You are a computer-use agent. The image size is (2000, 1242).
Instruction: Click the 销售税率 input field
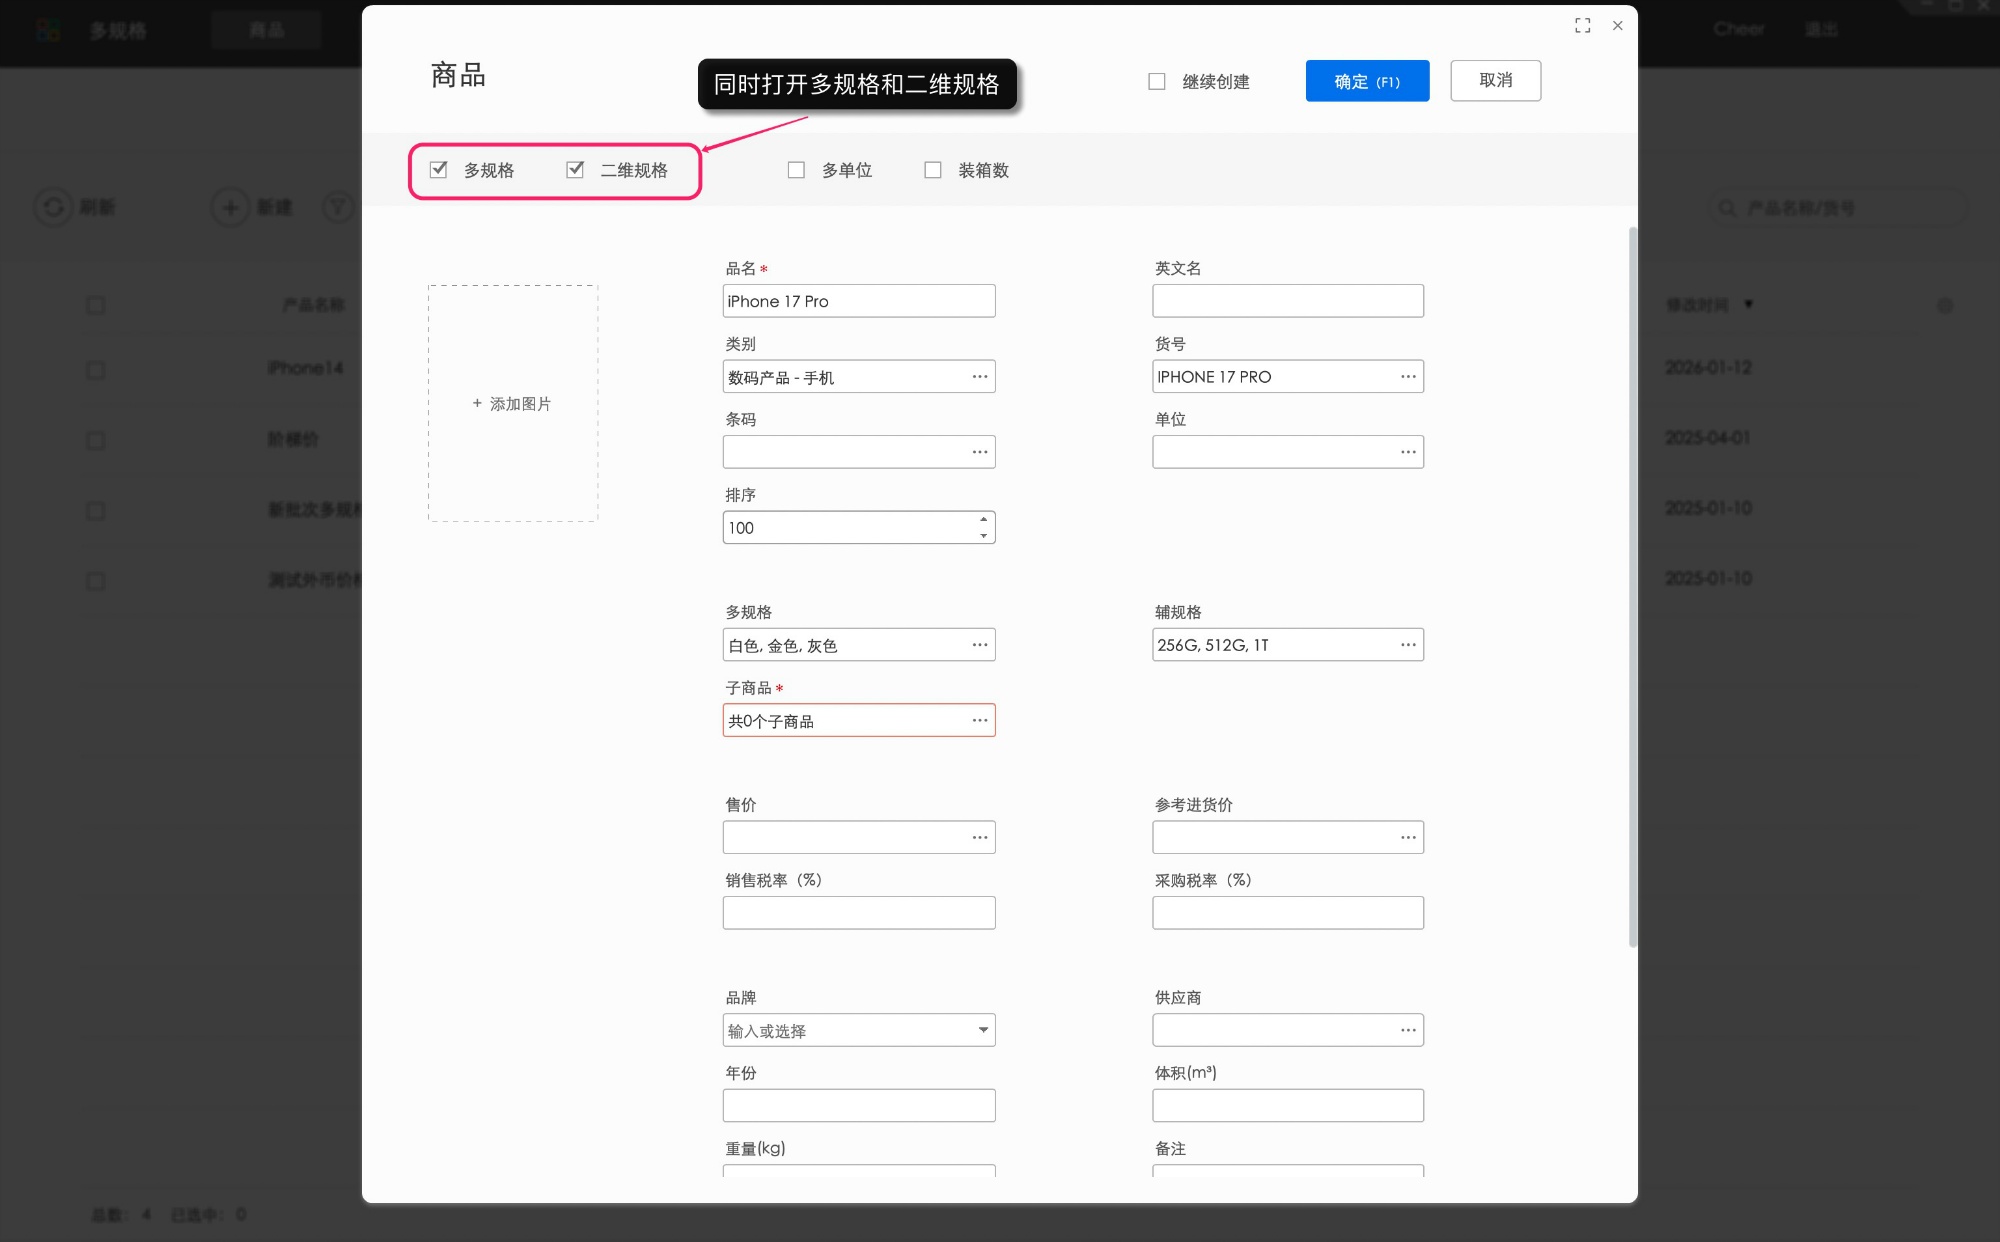coord(859,913)
